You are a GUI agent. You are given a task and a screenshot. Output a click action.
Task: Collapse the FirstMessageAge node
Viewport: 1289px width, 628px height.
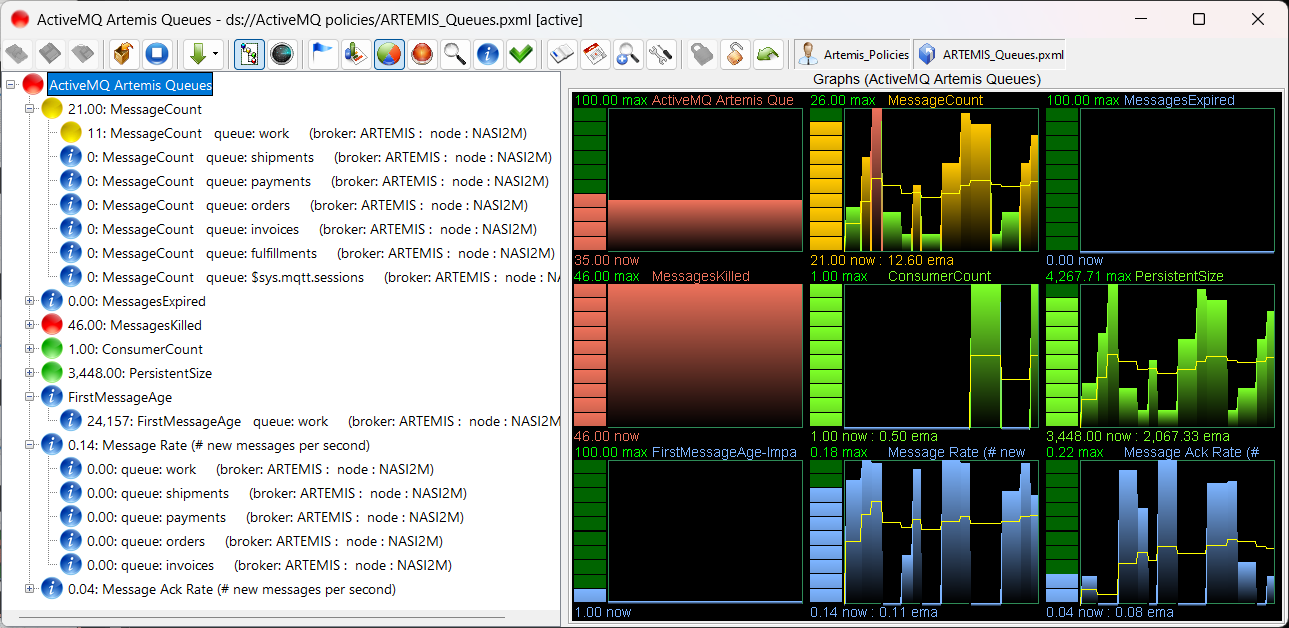pyautogui.click(x=30, y=397)
